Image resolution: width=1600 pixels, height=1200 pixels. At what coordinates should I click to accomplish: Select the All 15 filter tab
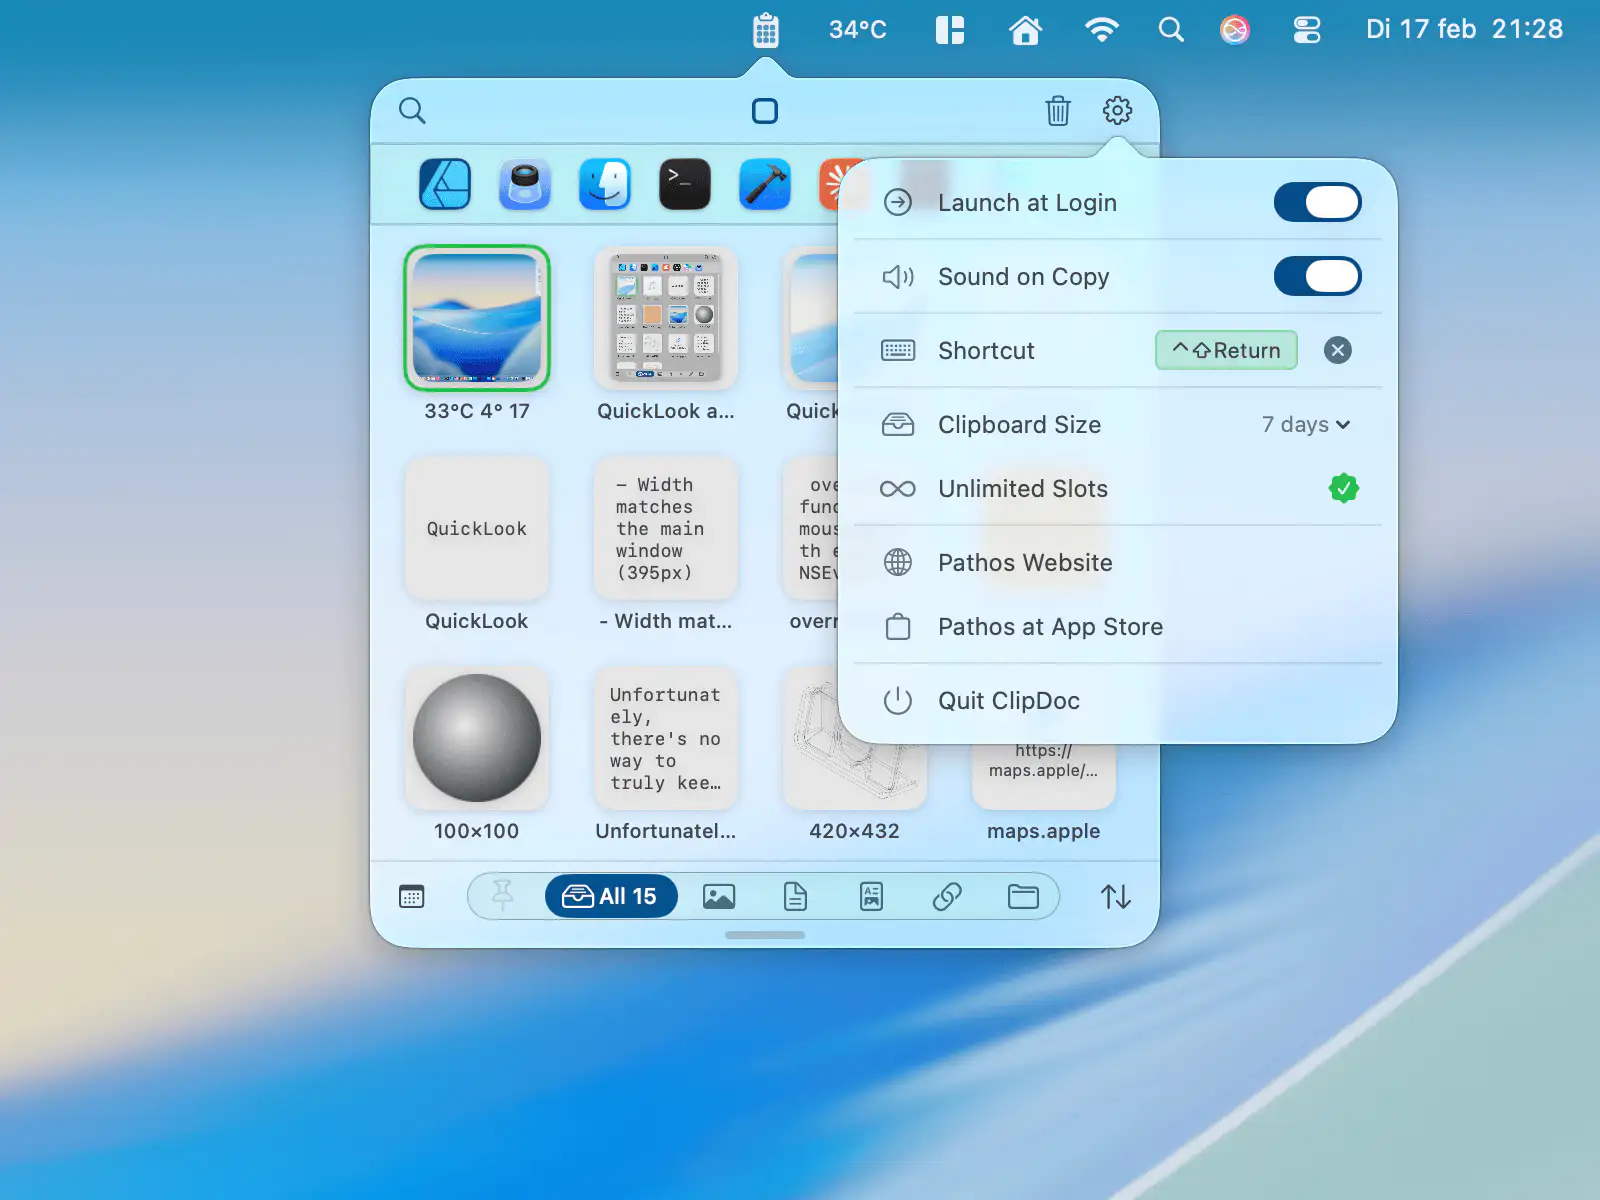[x=611, y=897]
